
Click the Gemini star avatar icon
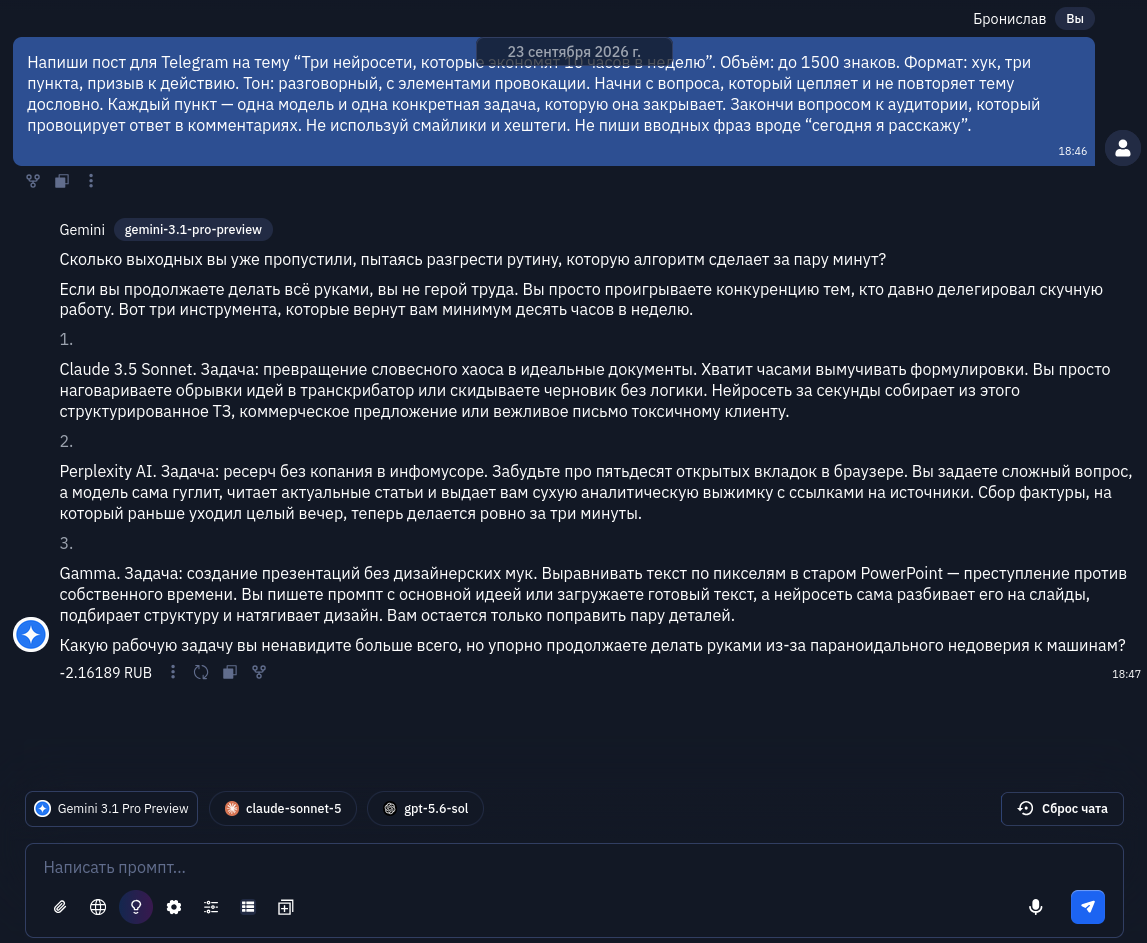(x=31, y=634)
